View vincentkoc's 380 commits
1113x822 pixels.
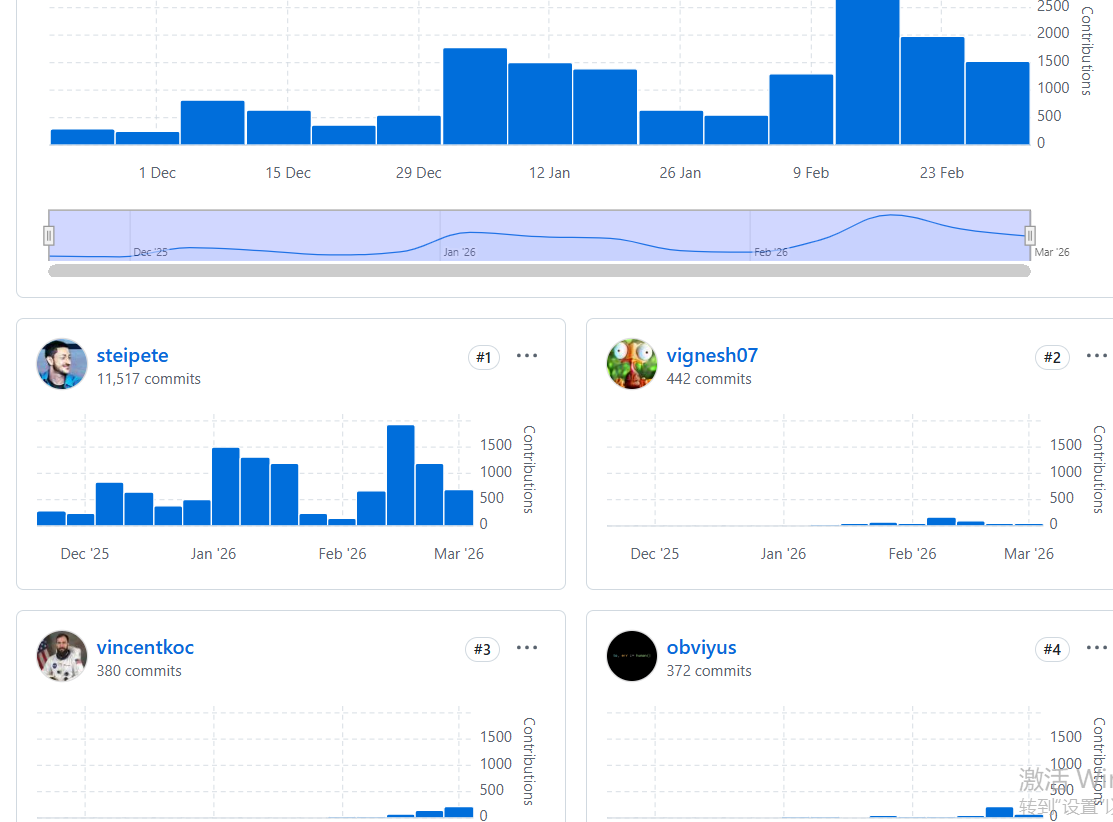pos(139,671)
